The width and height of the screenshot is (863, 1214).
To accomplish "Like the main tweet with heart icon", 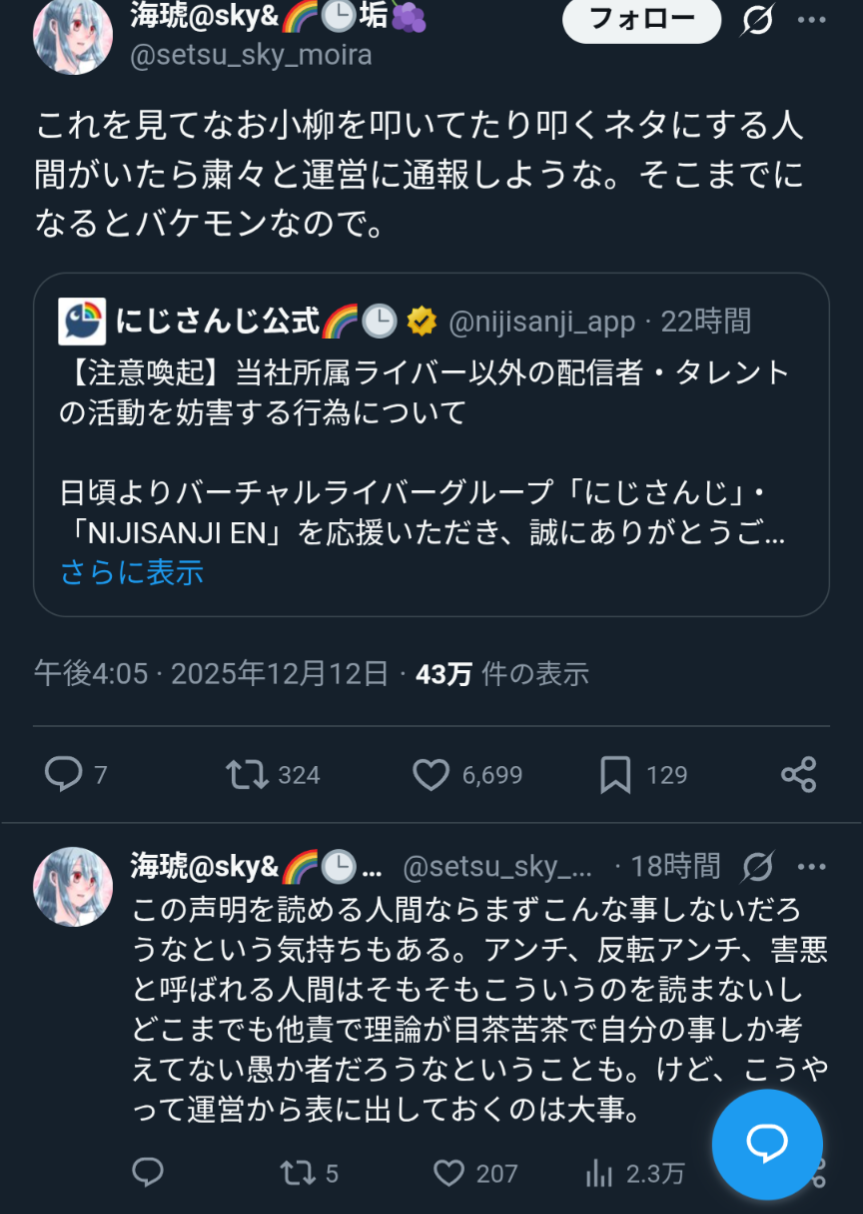I will [431, 774].
